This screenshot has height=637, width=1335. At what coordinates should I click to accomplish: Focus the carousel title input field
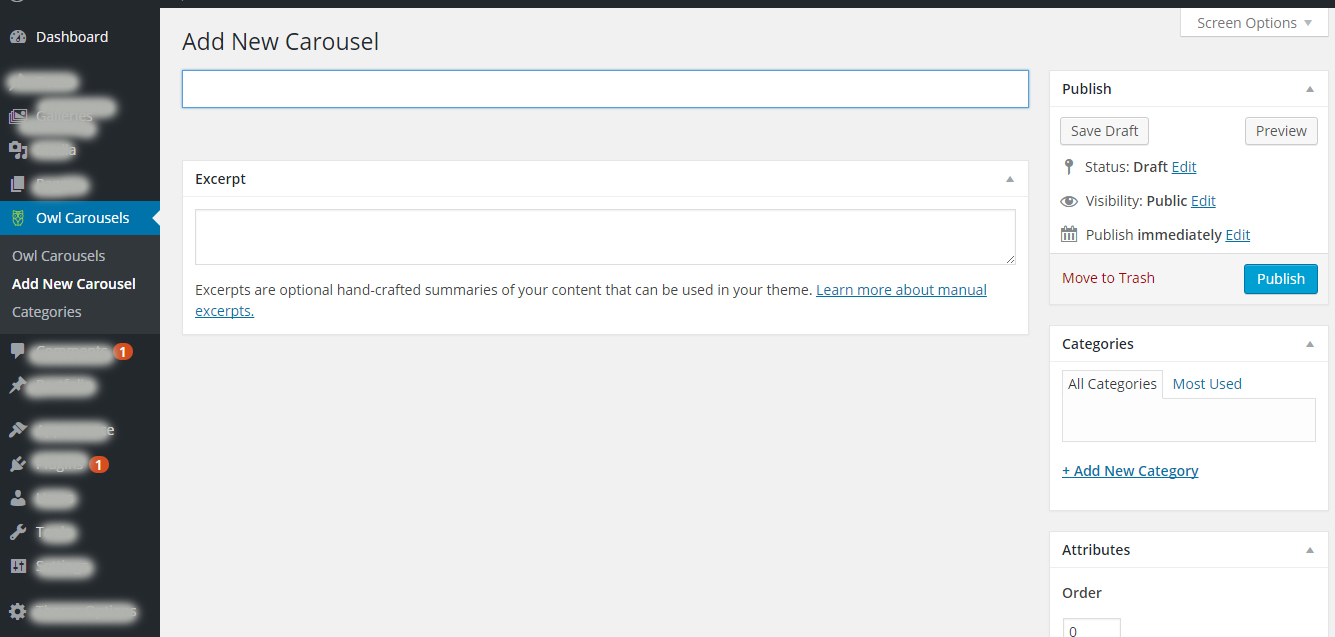[x=605, y=89]
